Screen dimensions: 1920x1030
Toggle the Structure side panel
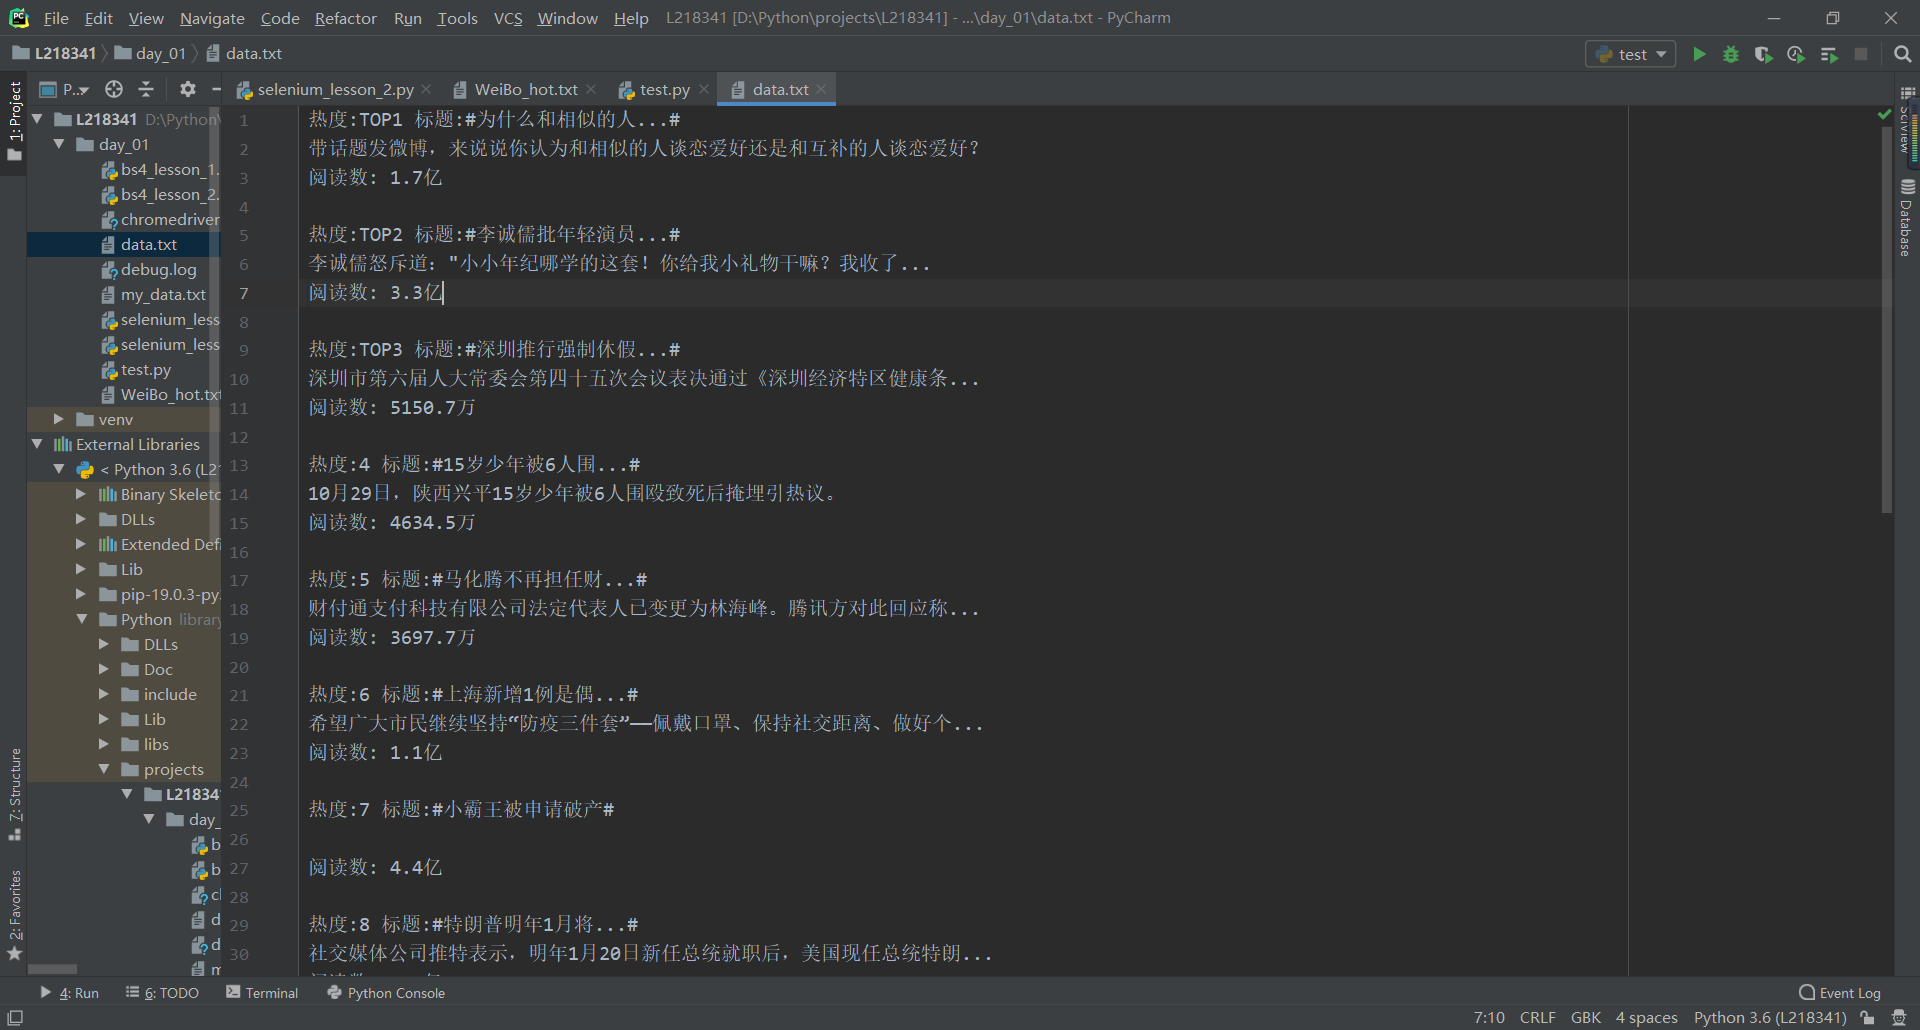click(15, 790)
